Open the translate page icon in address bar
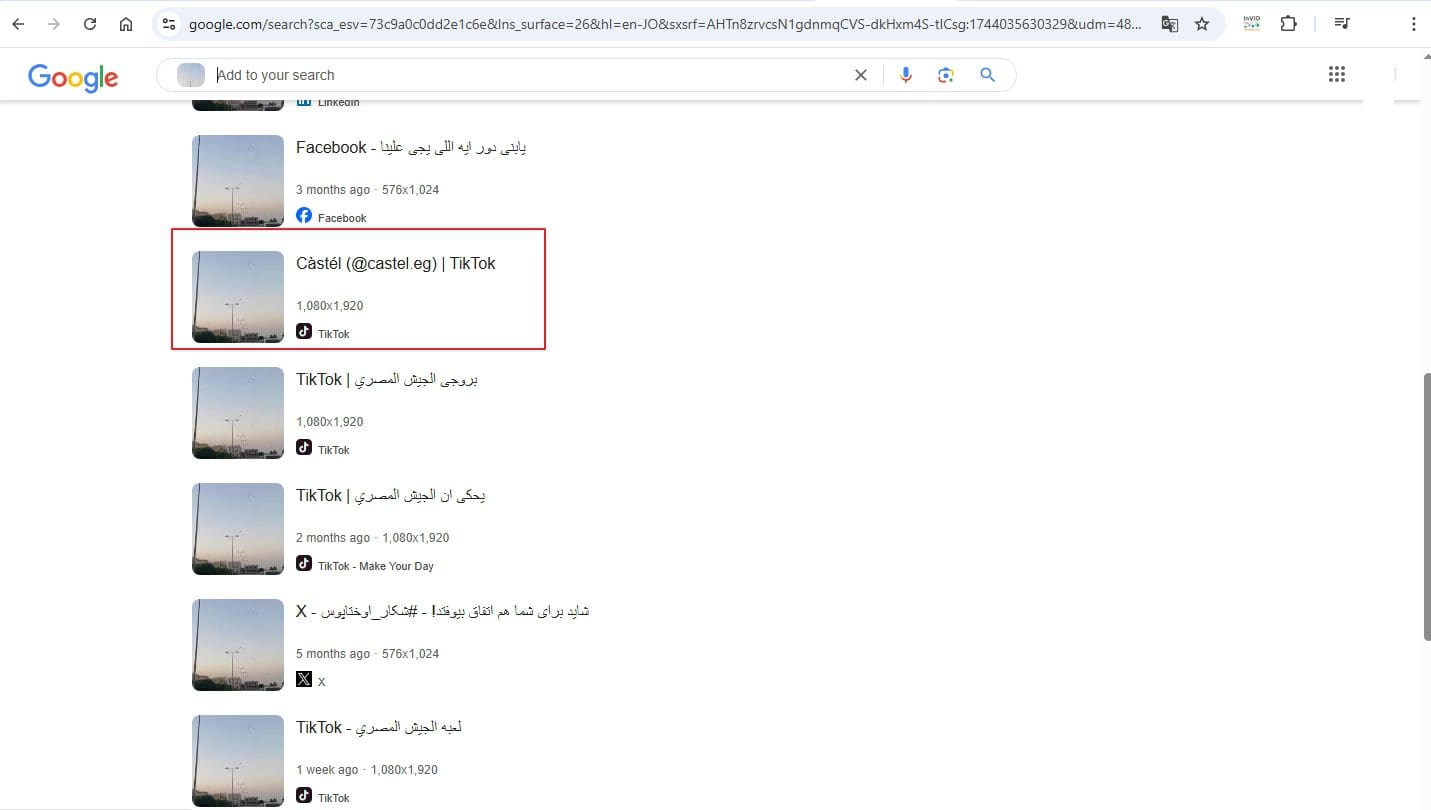The width and height of the screenshot is (1431, 810). 1169,24
